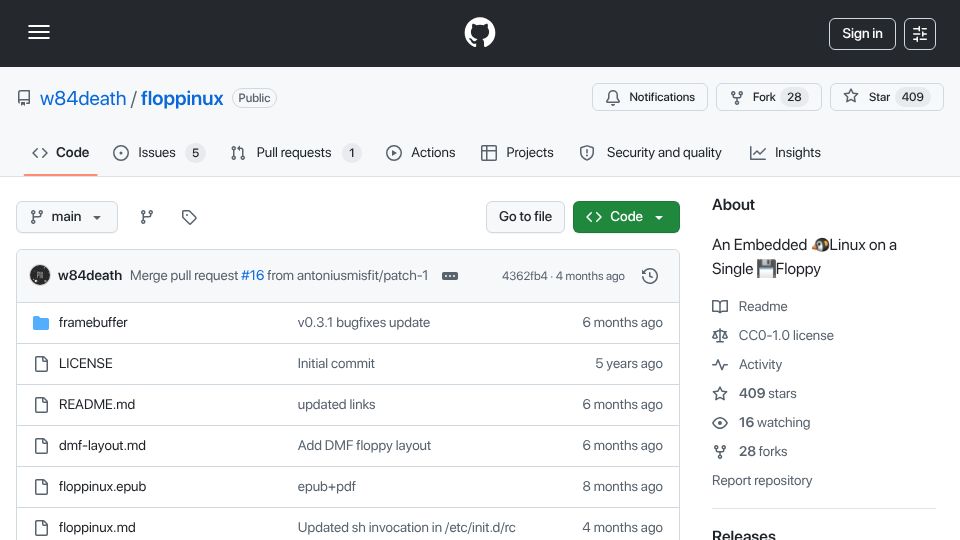
Task: View tags via the tag icon
Action: [x=189, y=217]
